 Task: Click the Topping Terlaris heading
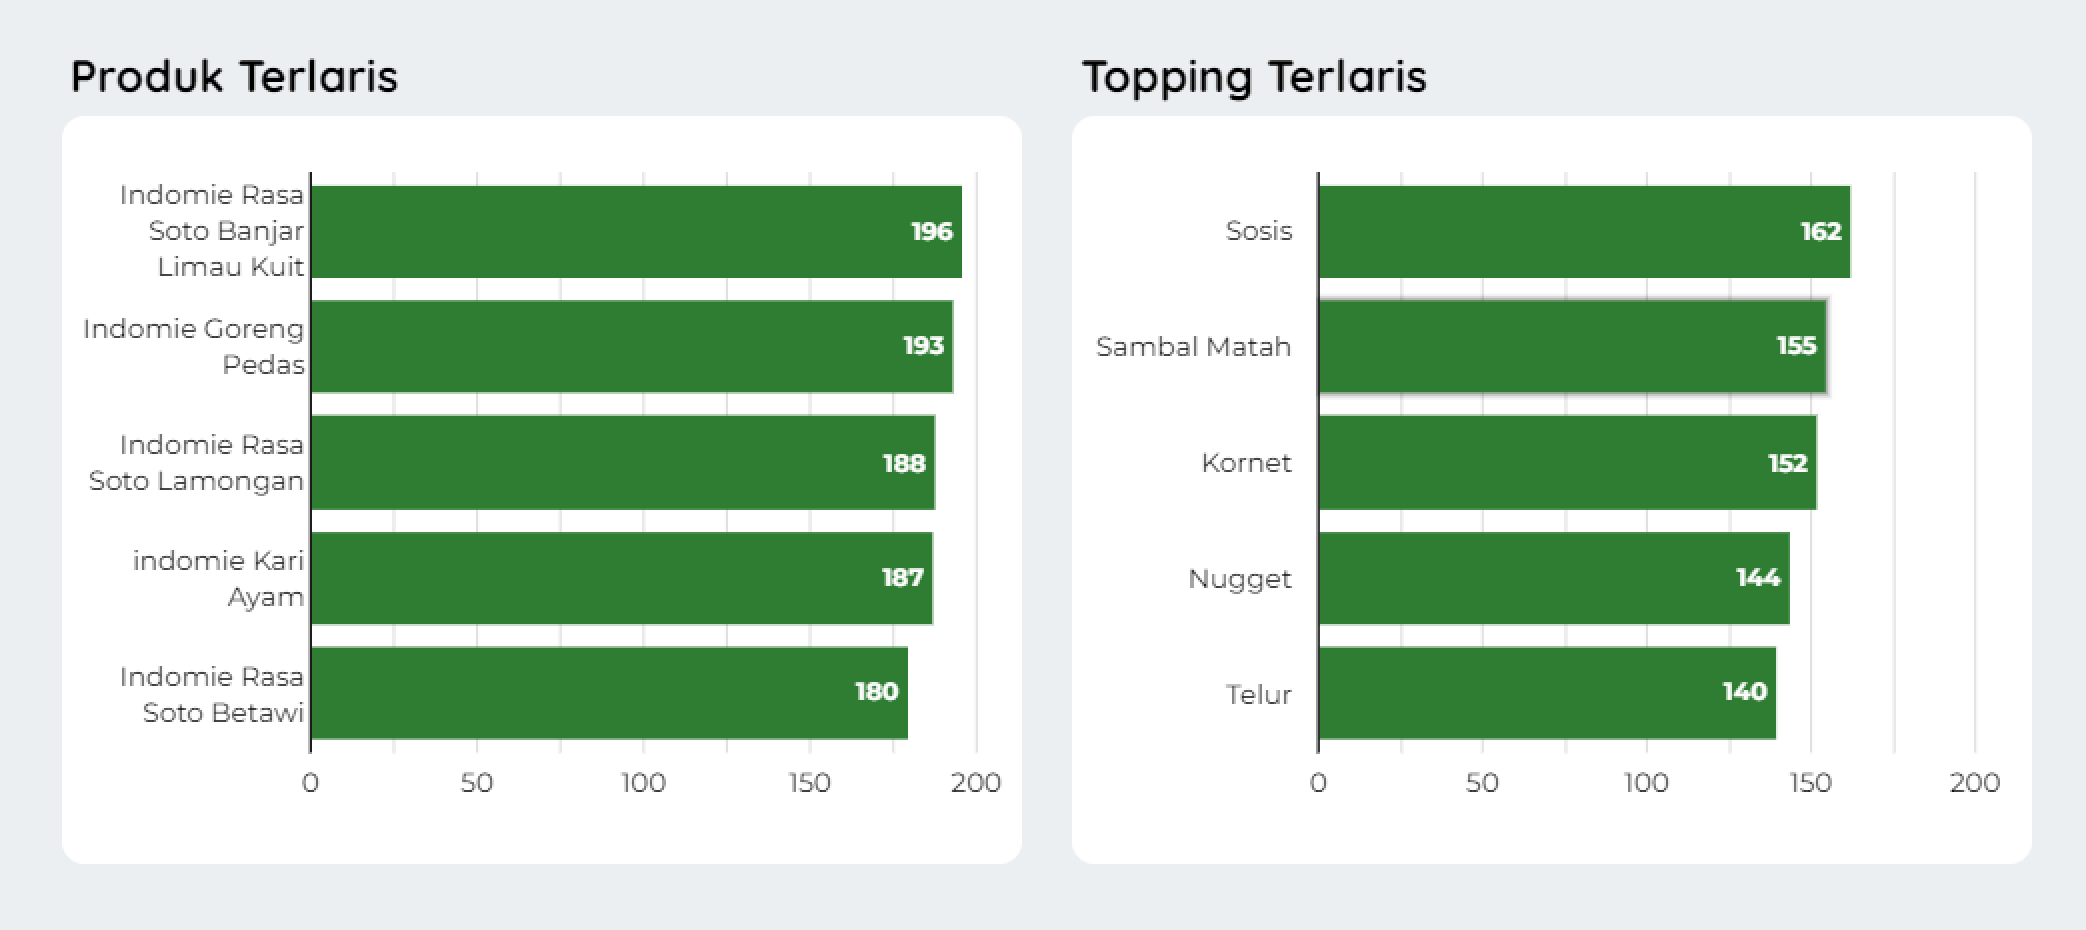point(1254,77)
